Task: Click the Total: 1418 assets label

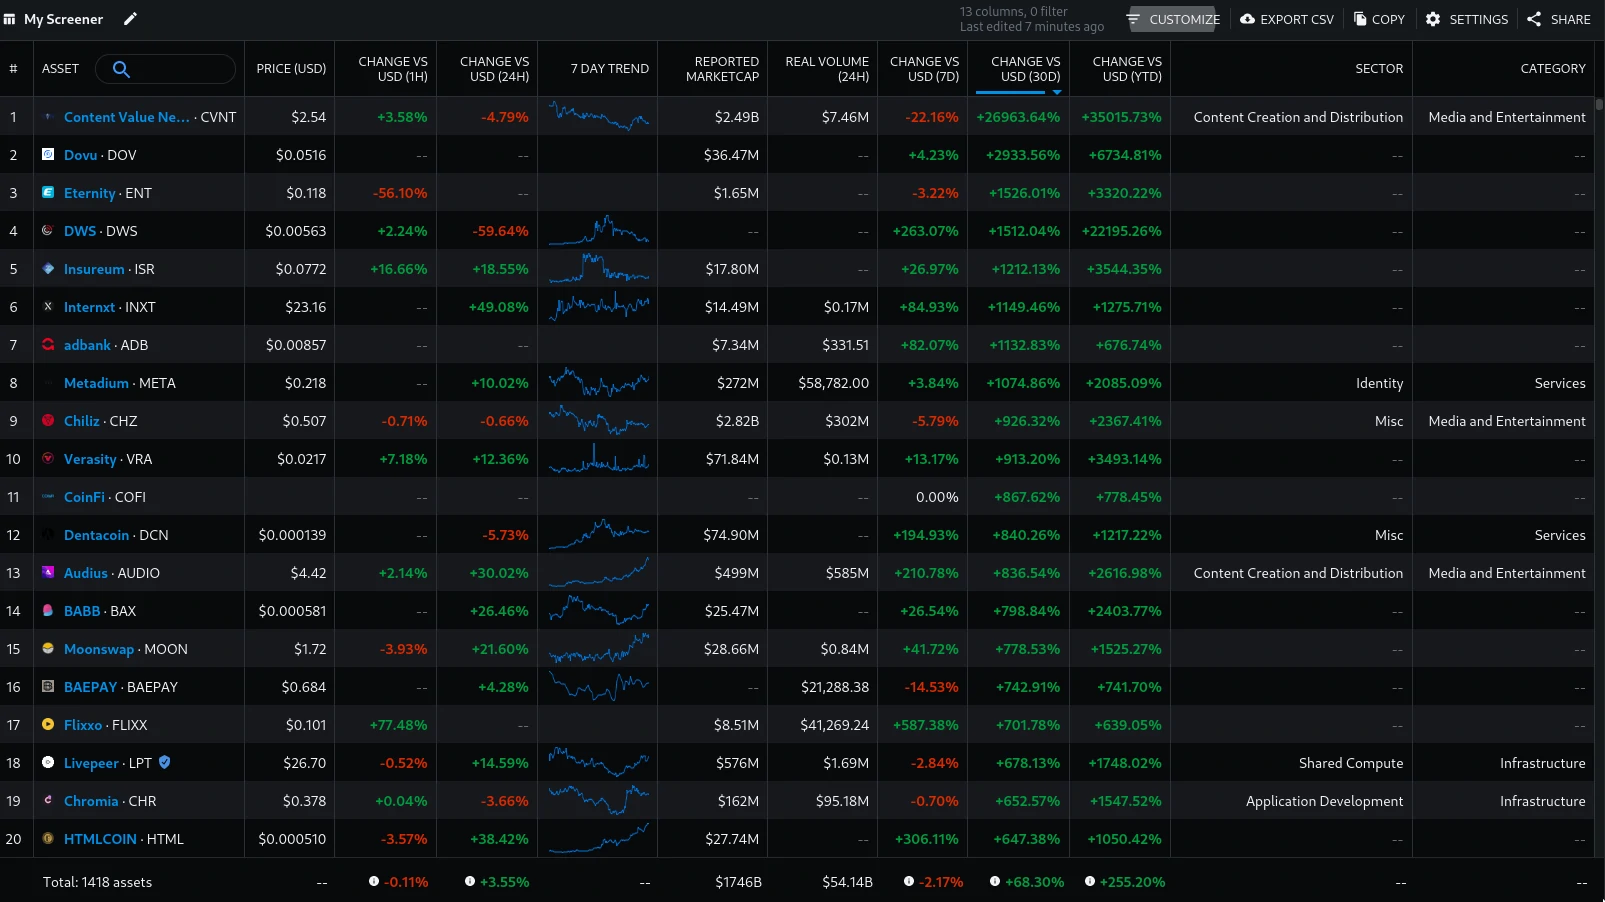Action: pos(97,882)
